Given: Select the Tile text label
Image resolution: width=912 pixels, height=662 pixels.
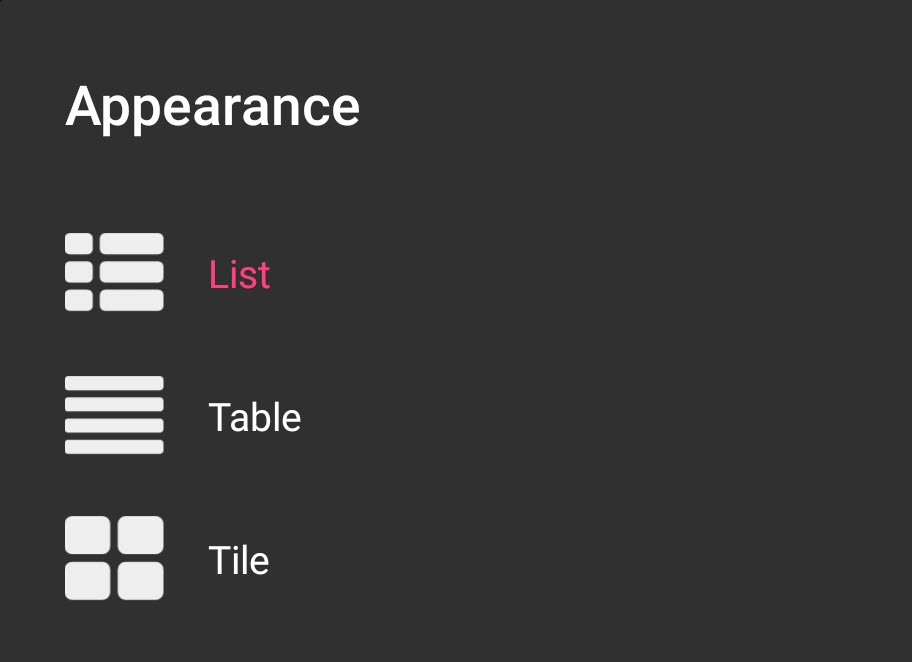Looking at the screenshot, I should pyautogui.click(x=238, y=560).
